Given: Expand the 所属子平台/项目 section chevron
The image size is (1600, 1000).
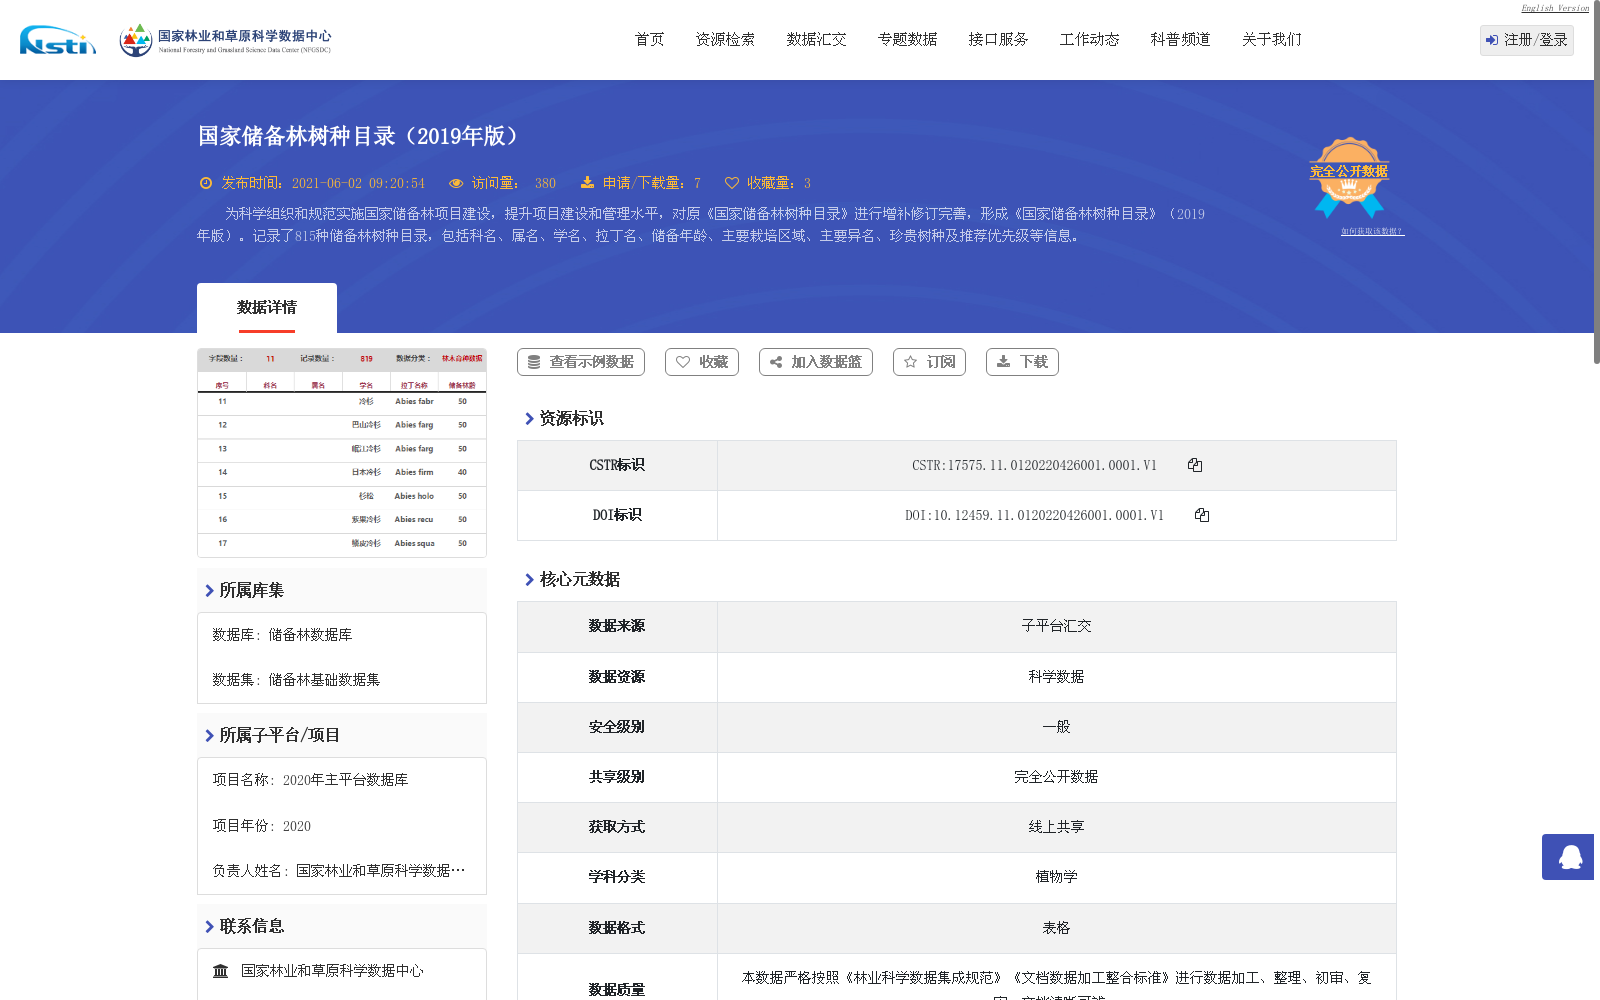Looking at the screenshot, I should [x=209, y=736].
